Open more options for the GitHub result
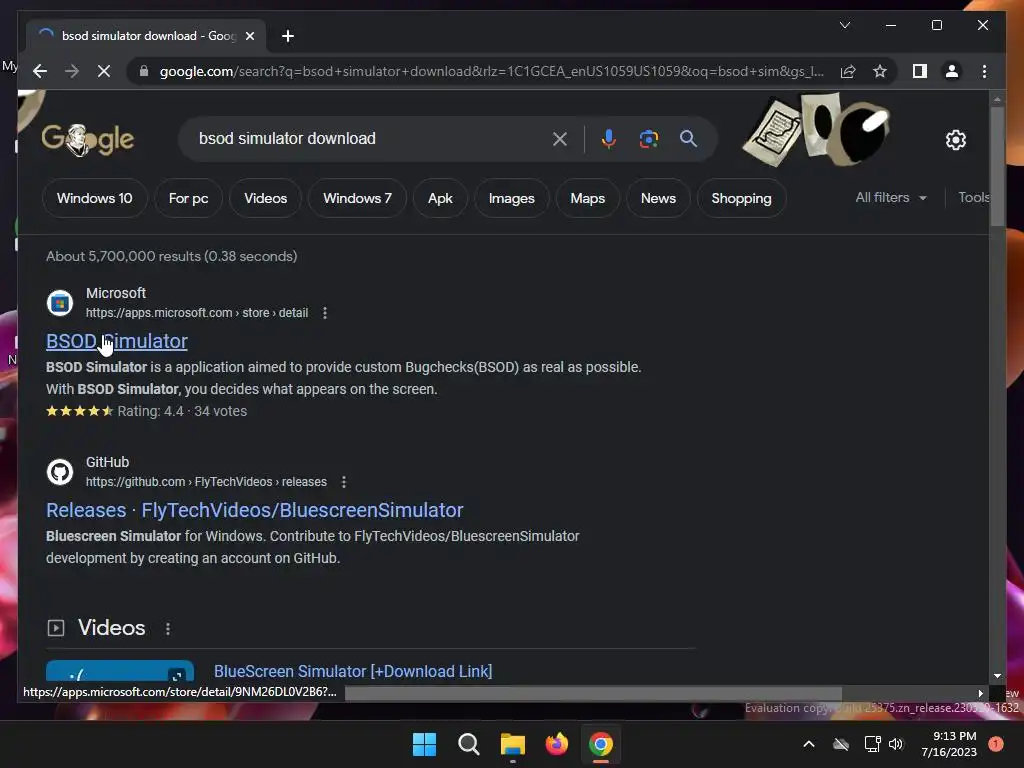1024x768 pixels. [x=344, y=482]
